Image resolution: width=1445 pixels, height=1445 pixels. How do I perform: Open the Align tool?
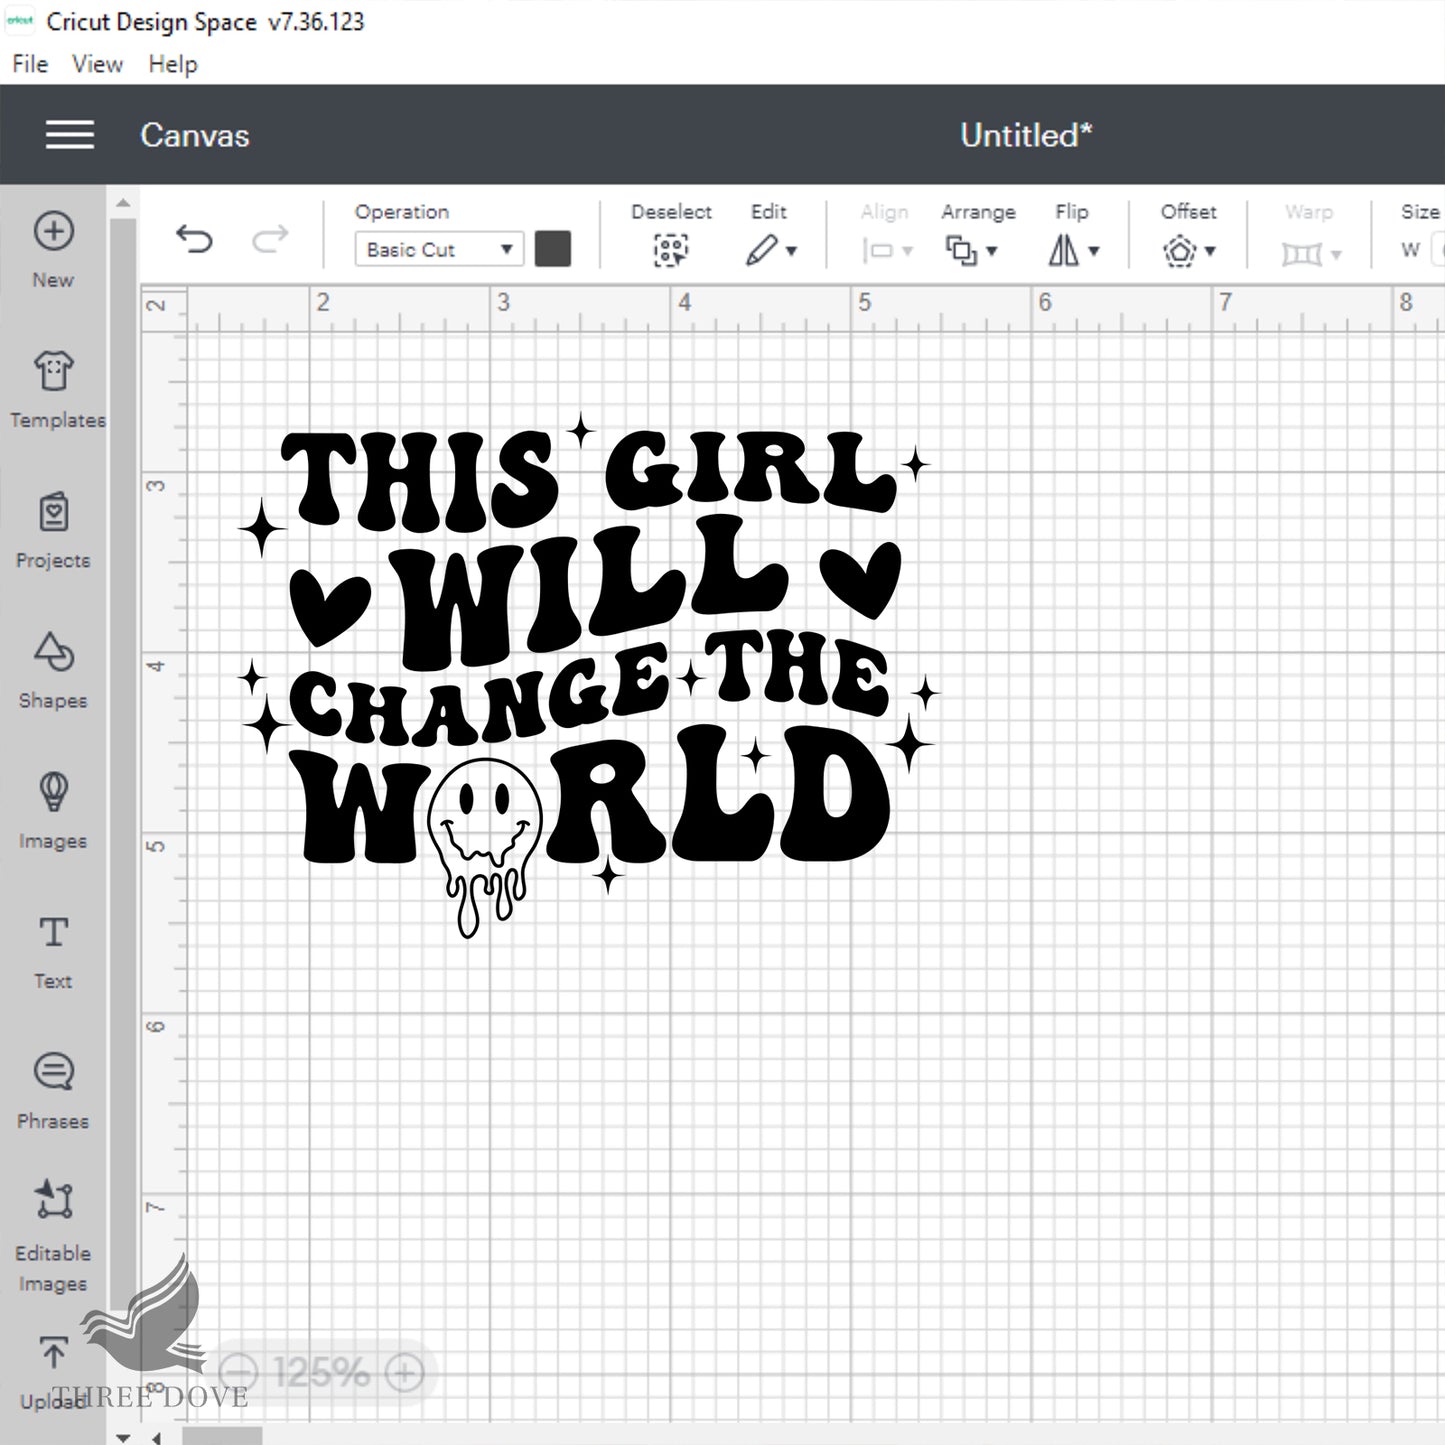(877, 250)
